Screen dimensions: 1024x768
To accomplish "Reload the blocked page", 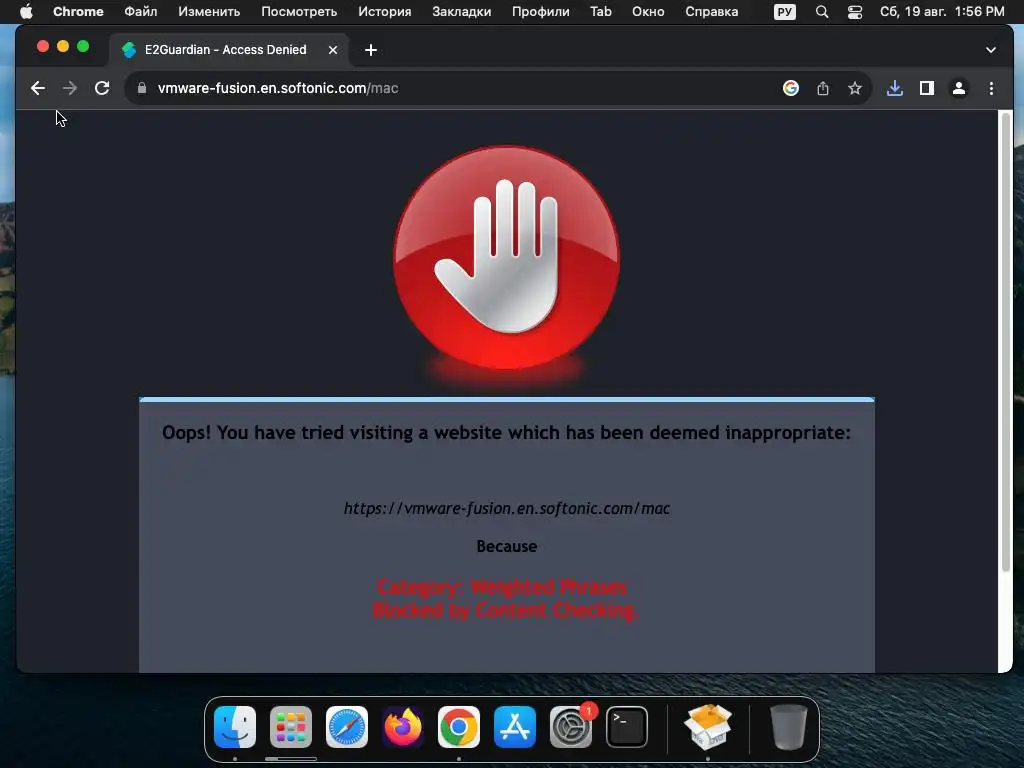I will (102, 88).
